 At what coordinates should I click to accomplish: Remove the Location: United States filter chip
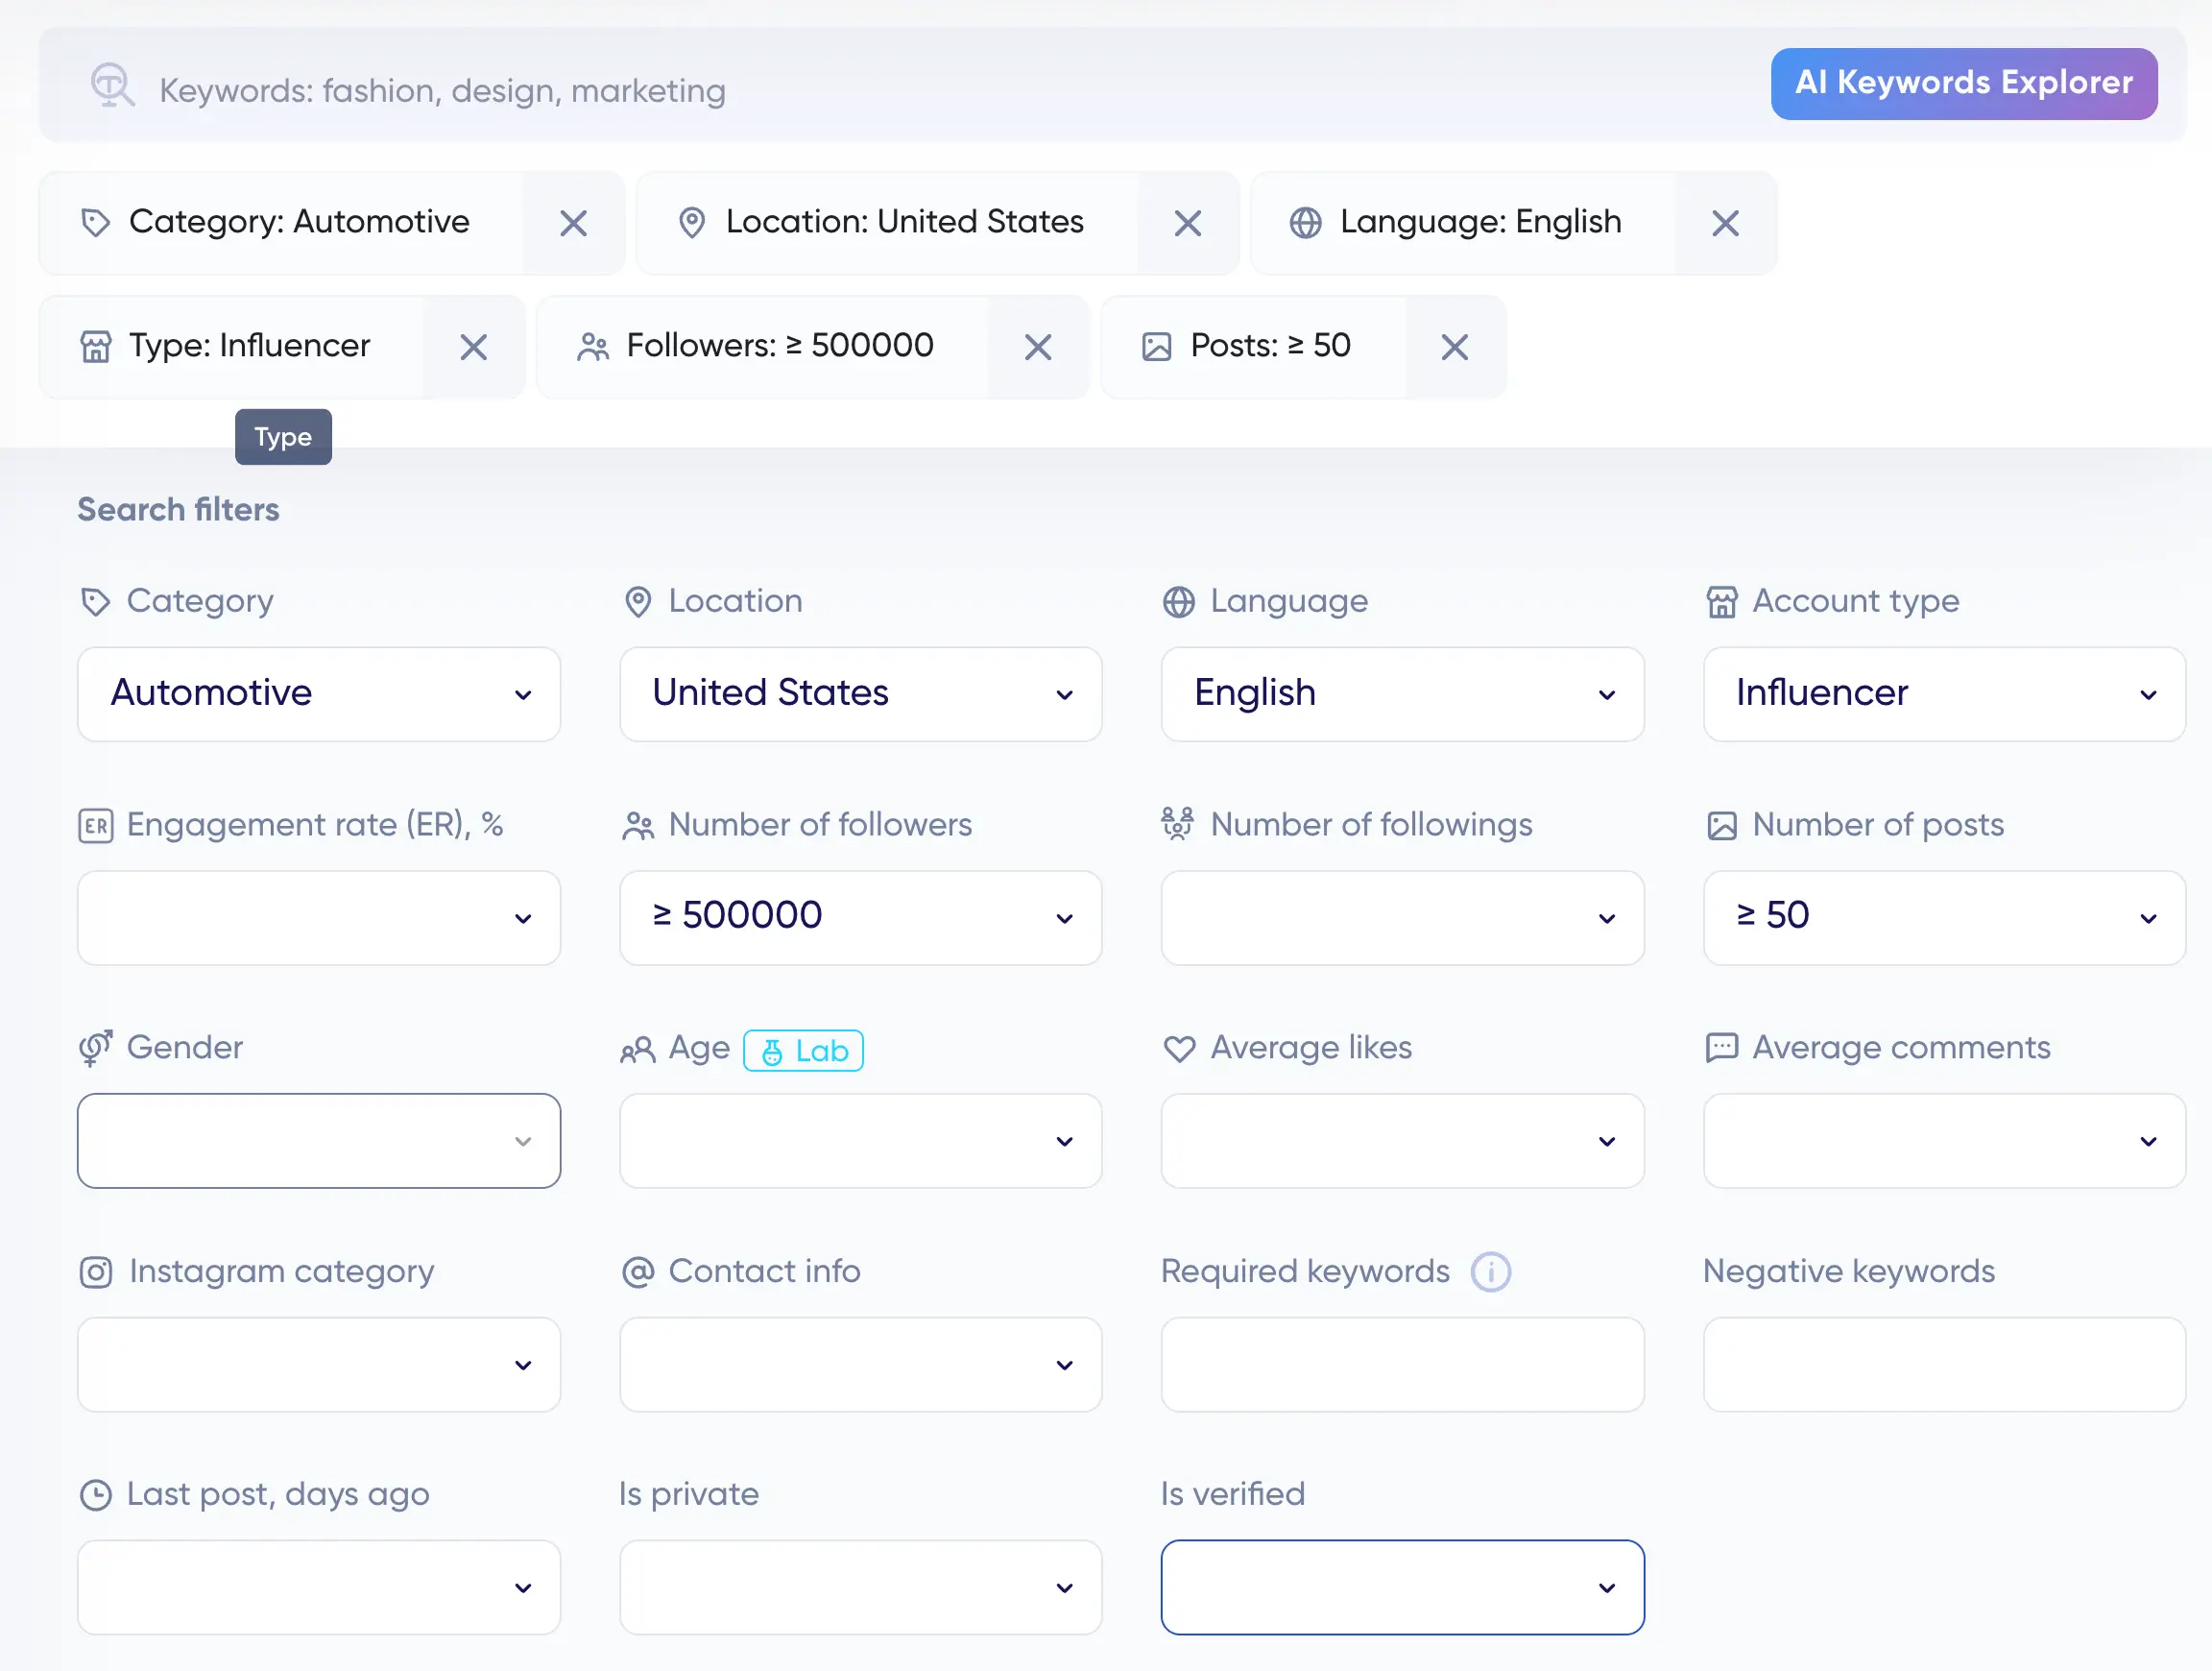point(1187,223)
